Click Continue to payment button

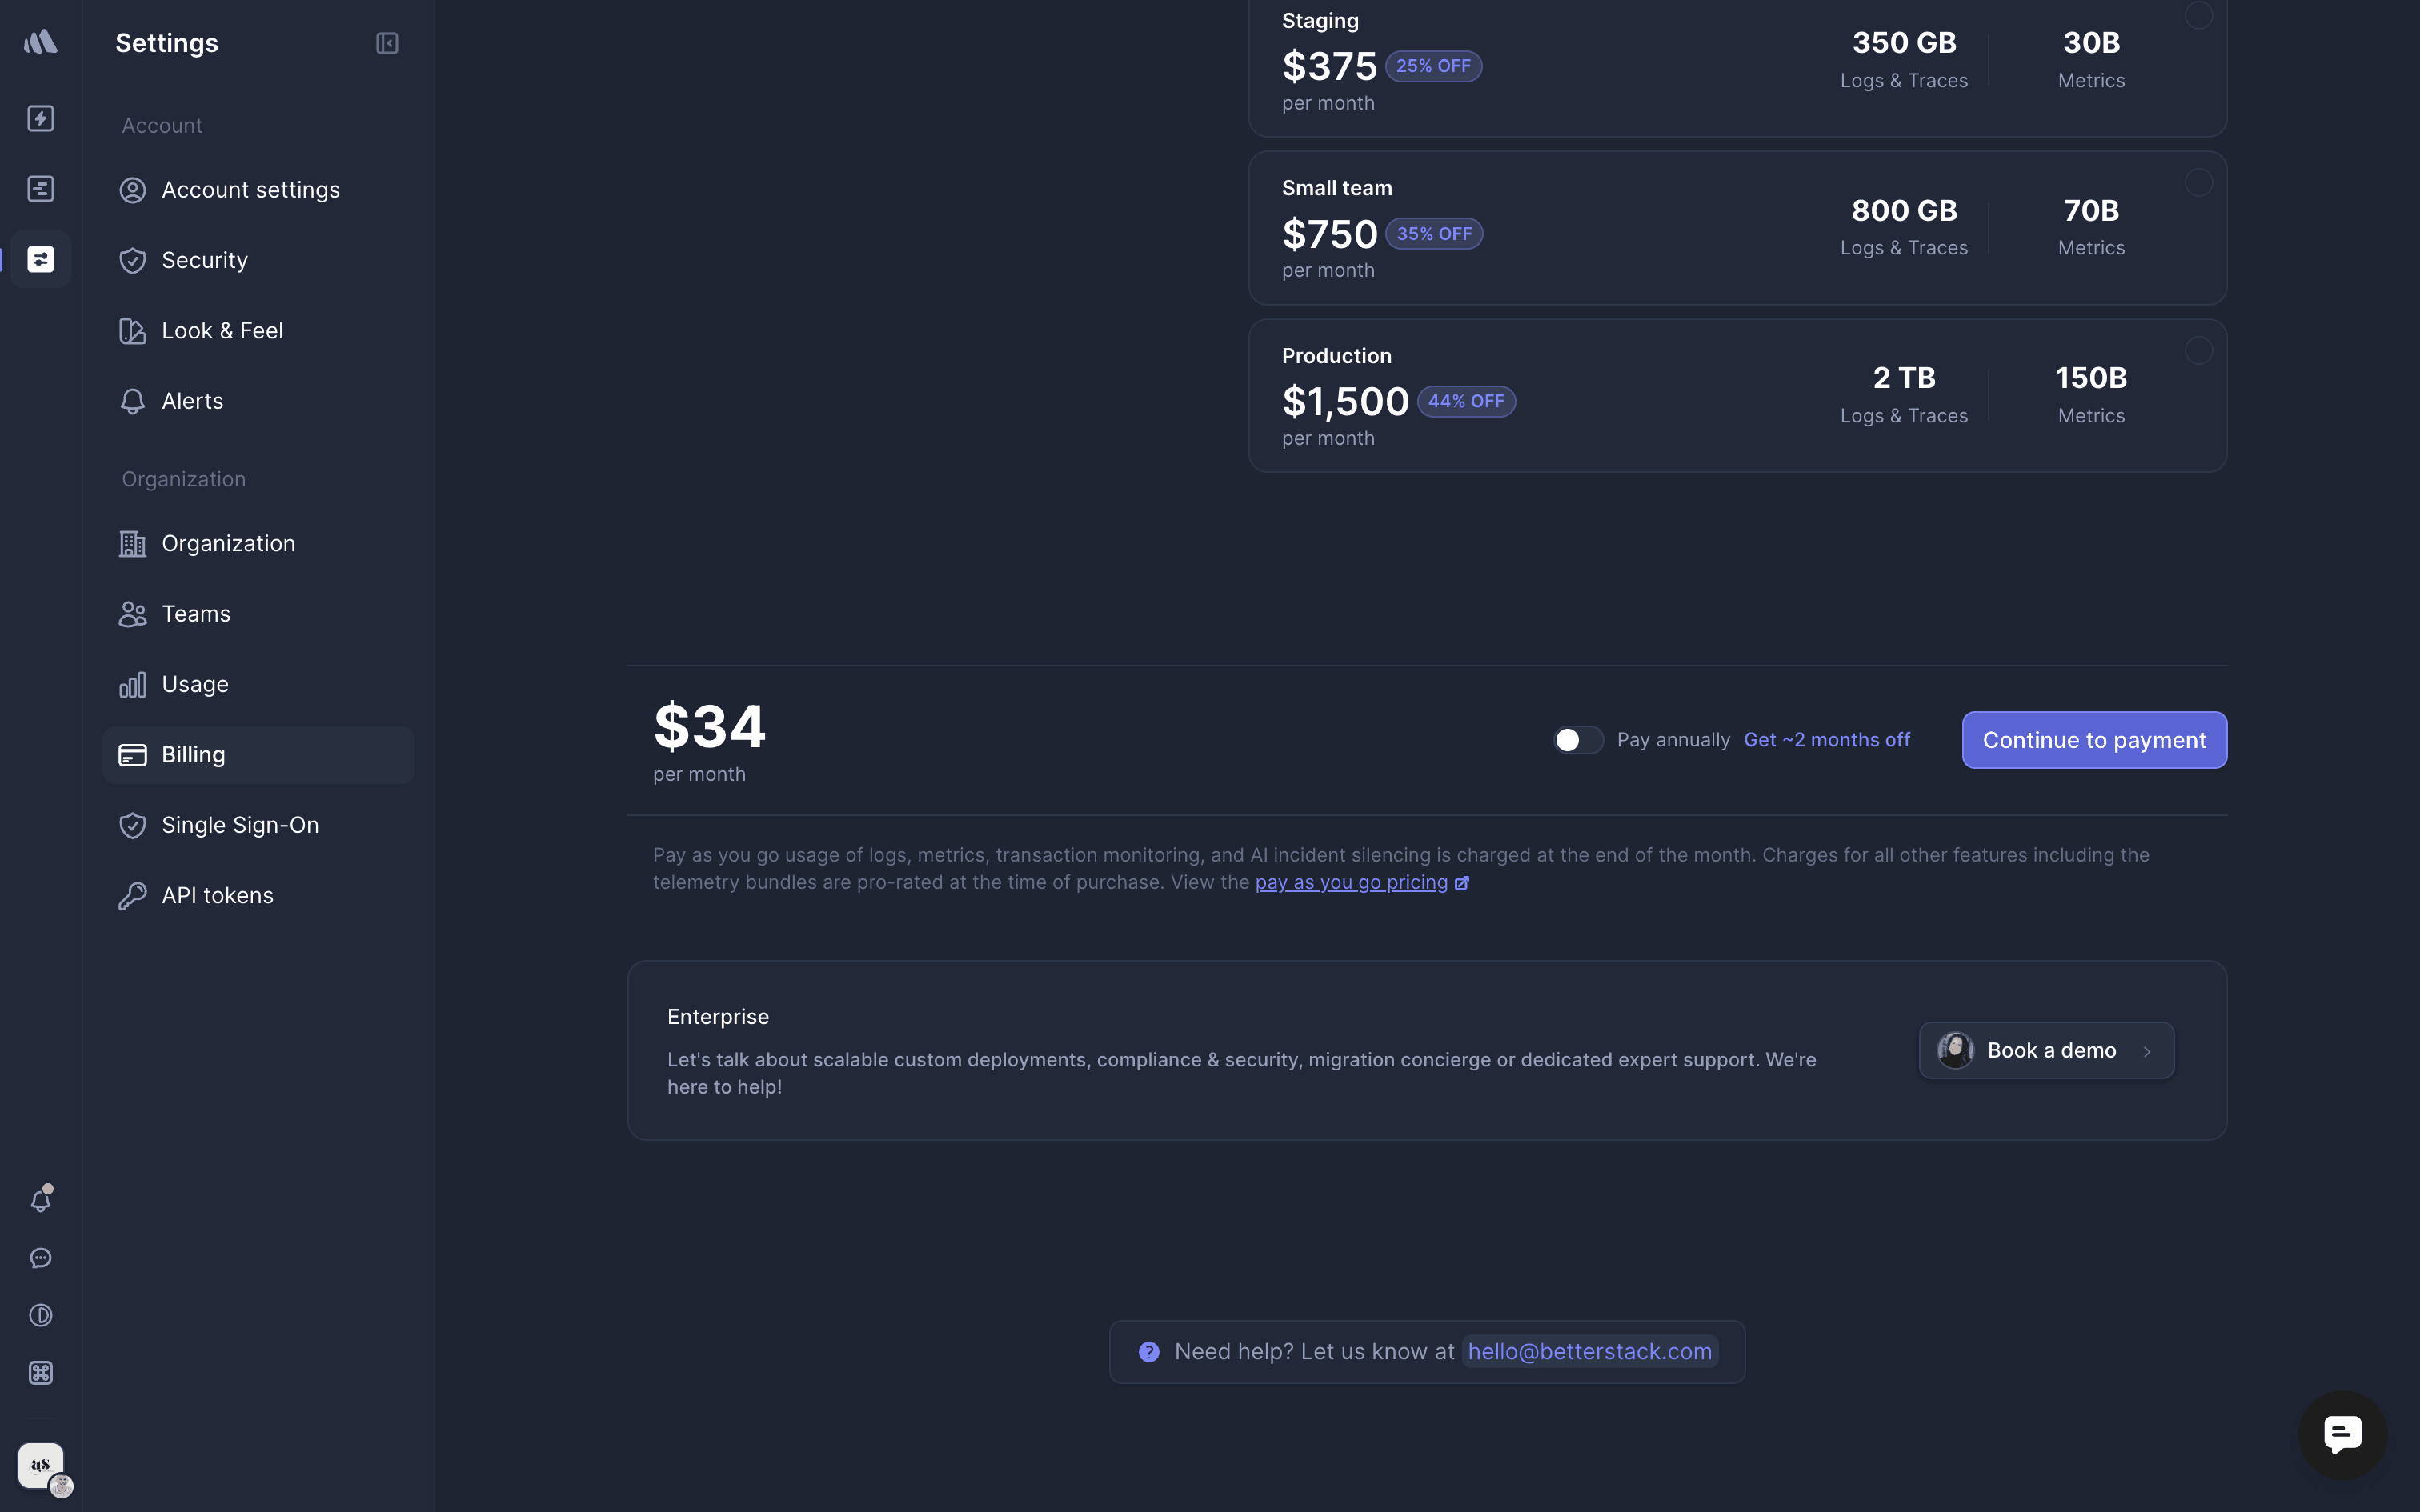pyautogui.click(x=2094, y=740)
